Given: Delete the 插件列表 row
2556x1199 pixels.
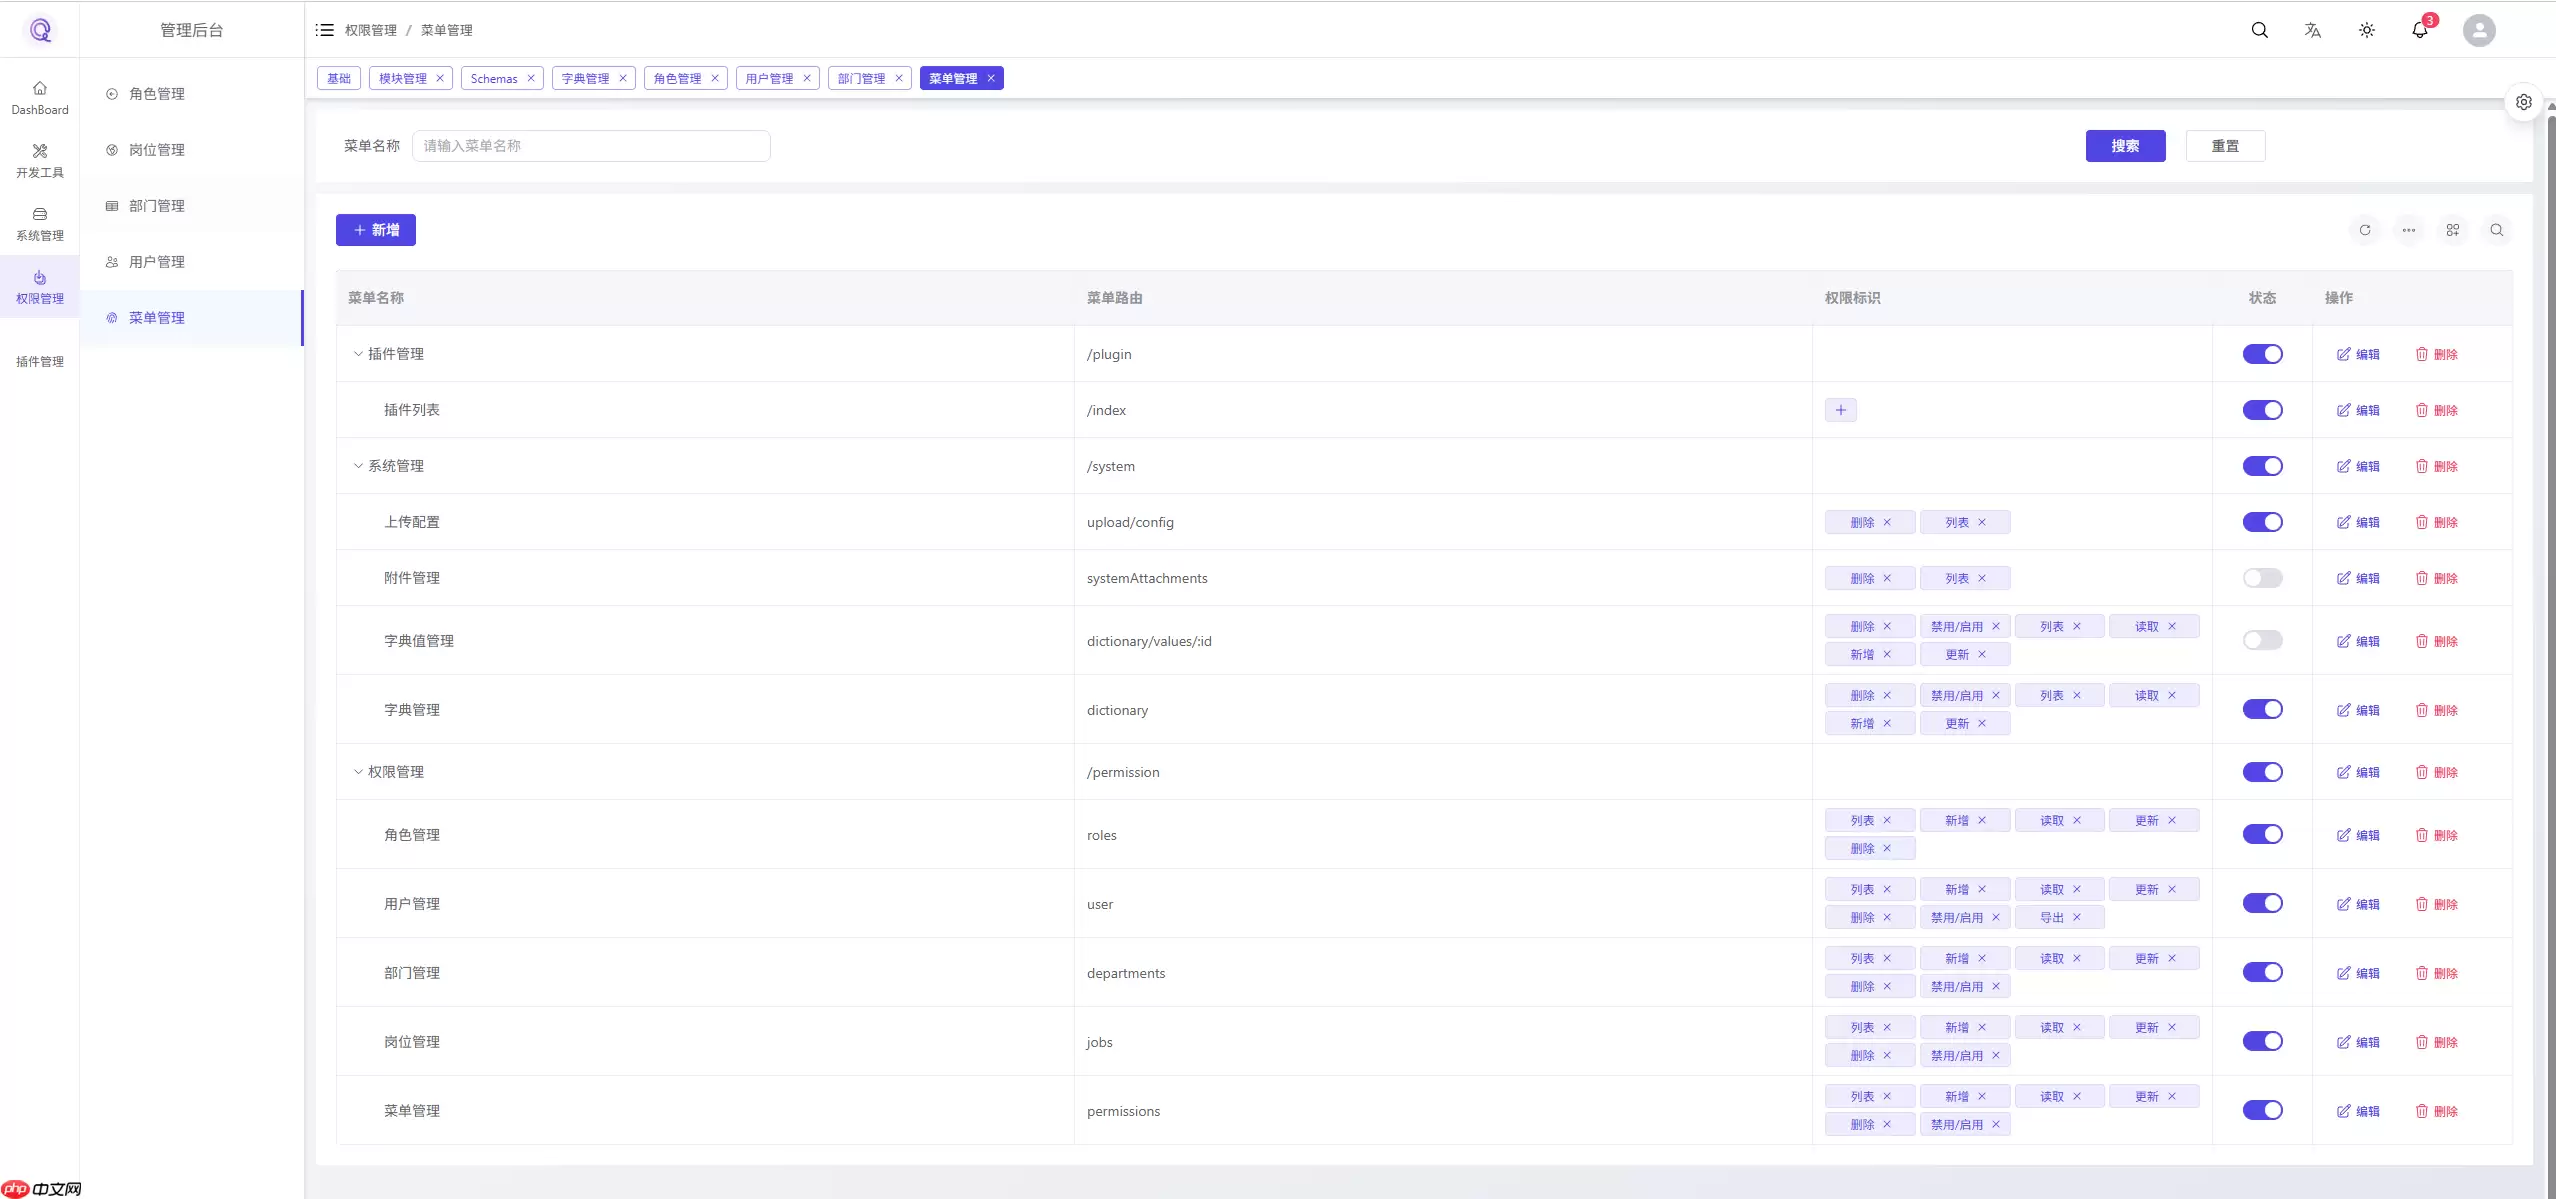Looking at the screenshot, I should click(x=2436, y=410).
